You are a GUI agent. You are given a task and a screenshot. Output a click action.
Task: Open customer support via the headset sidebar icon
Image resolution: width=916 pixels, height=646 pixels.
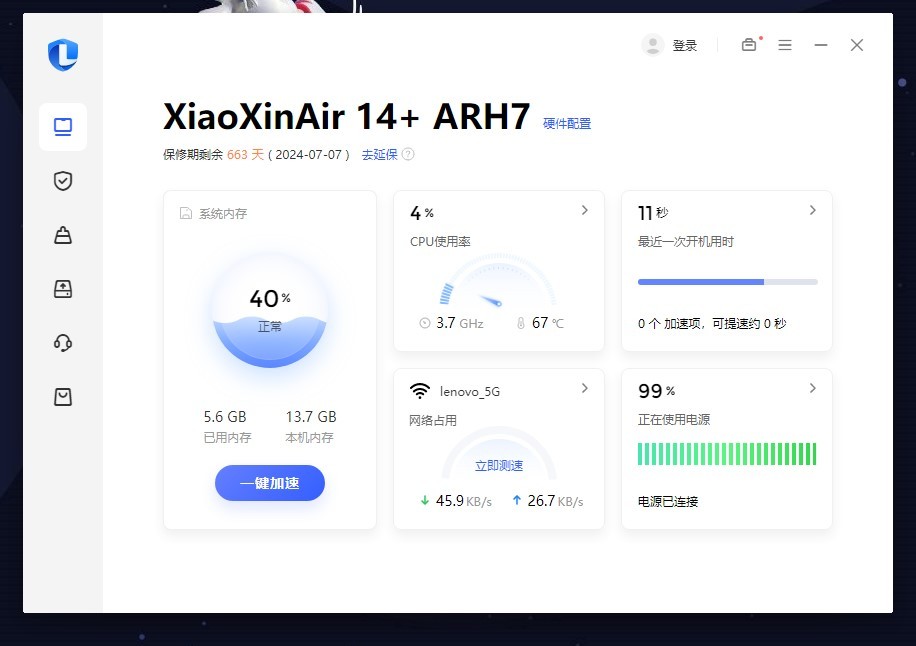(x=62, y=343)
